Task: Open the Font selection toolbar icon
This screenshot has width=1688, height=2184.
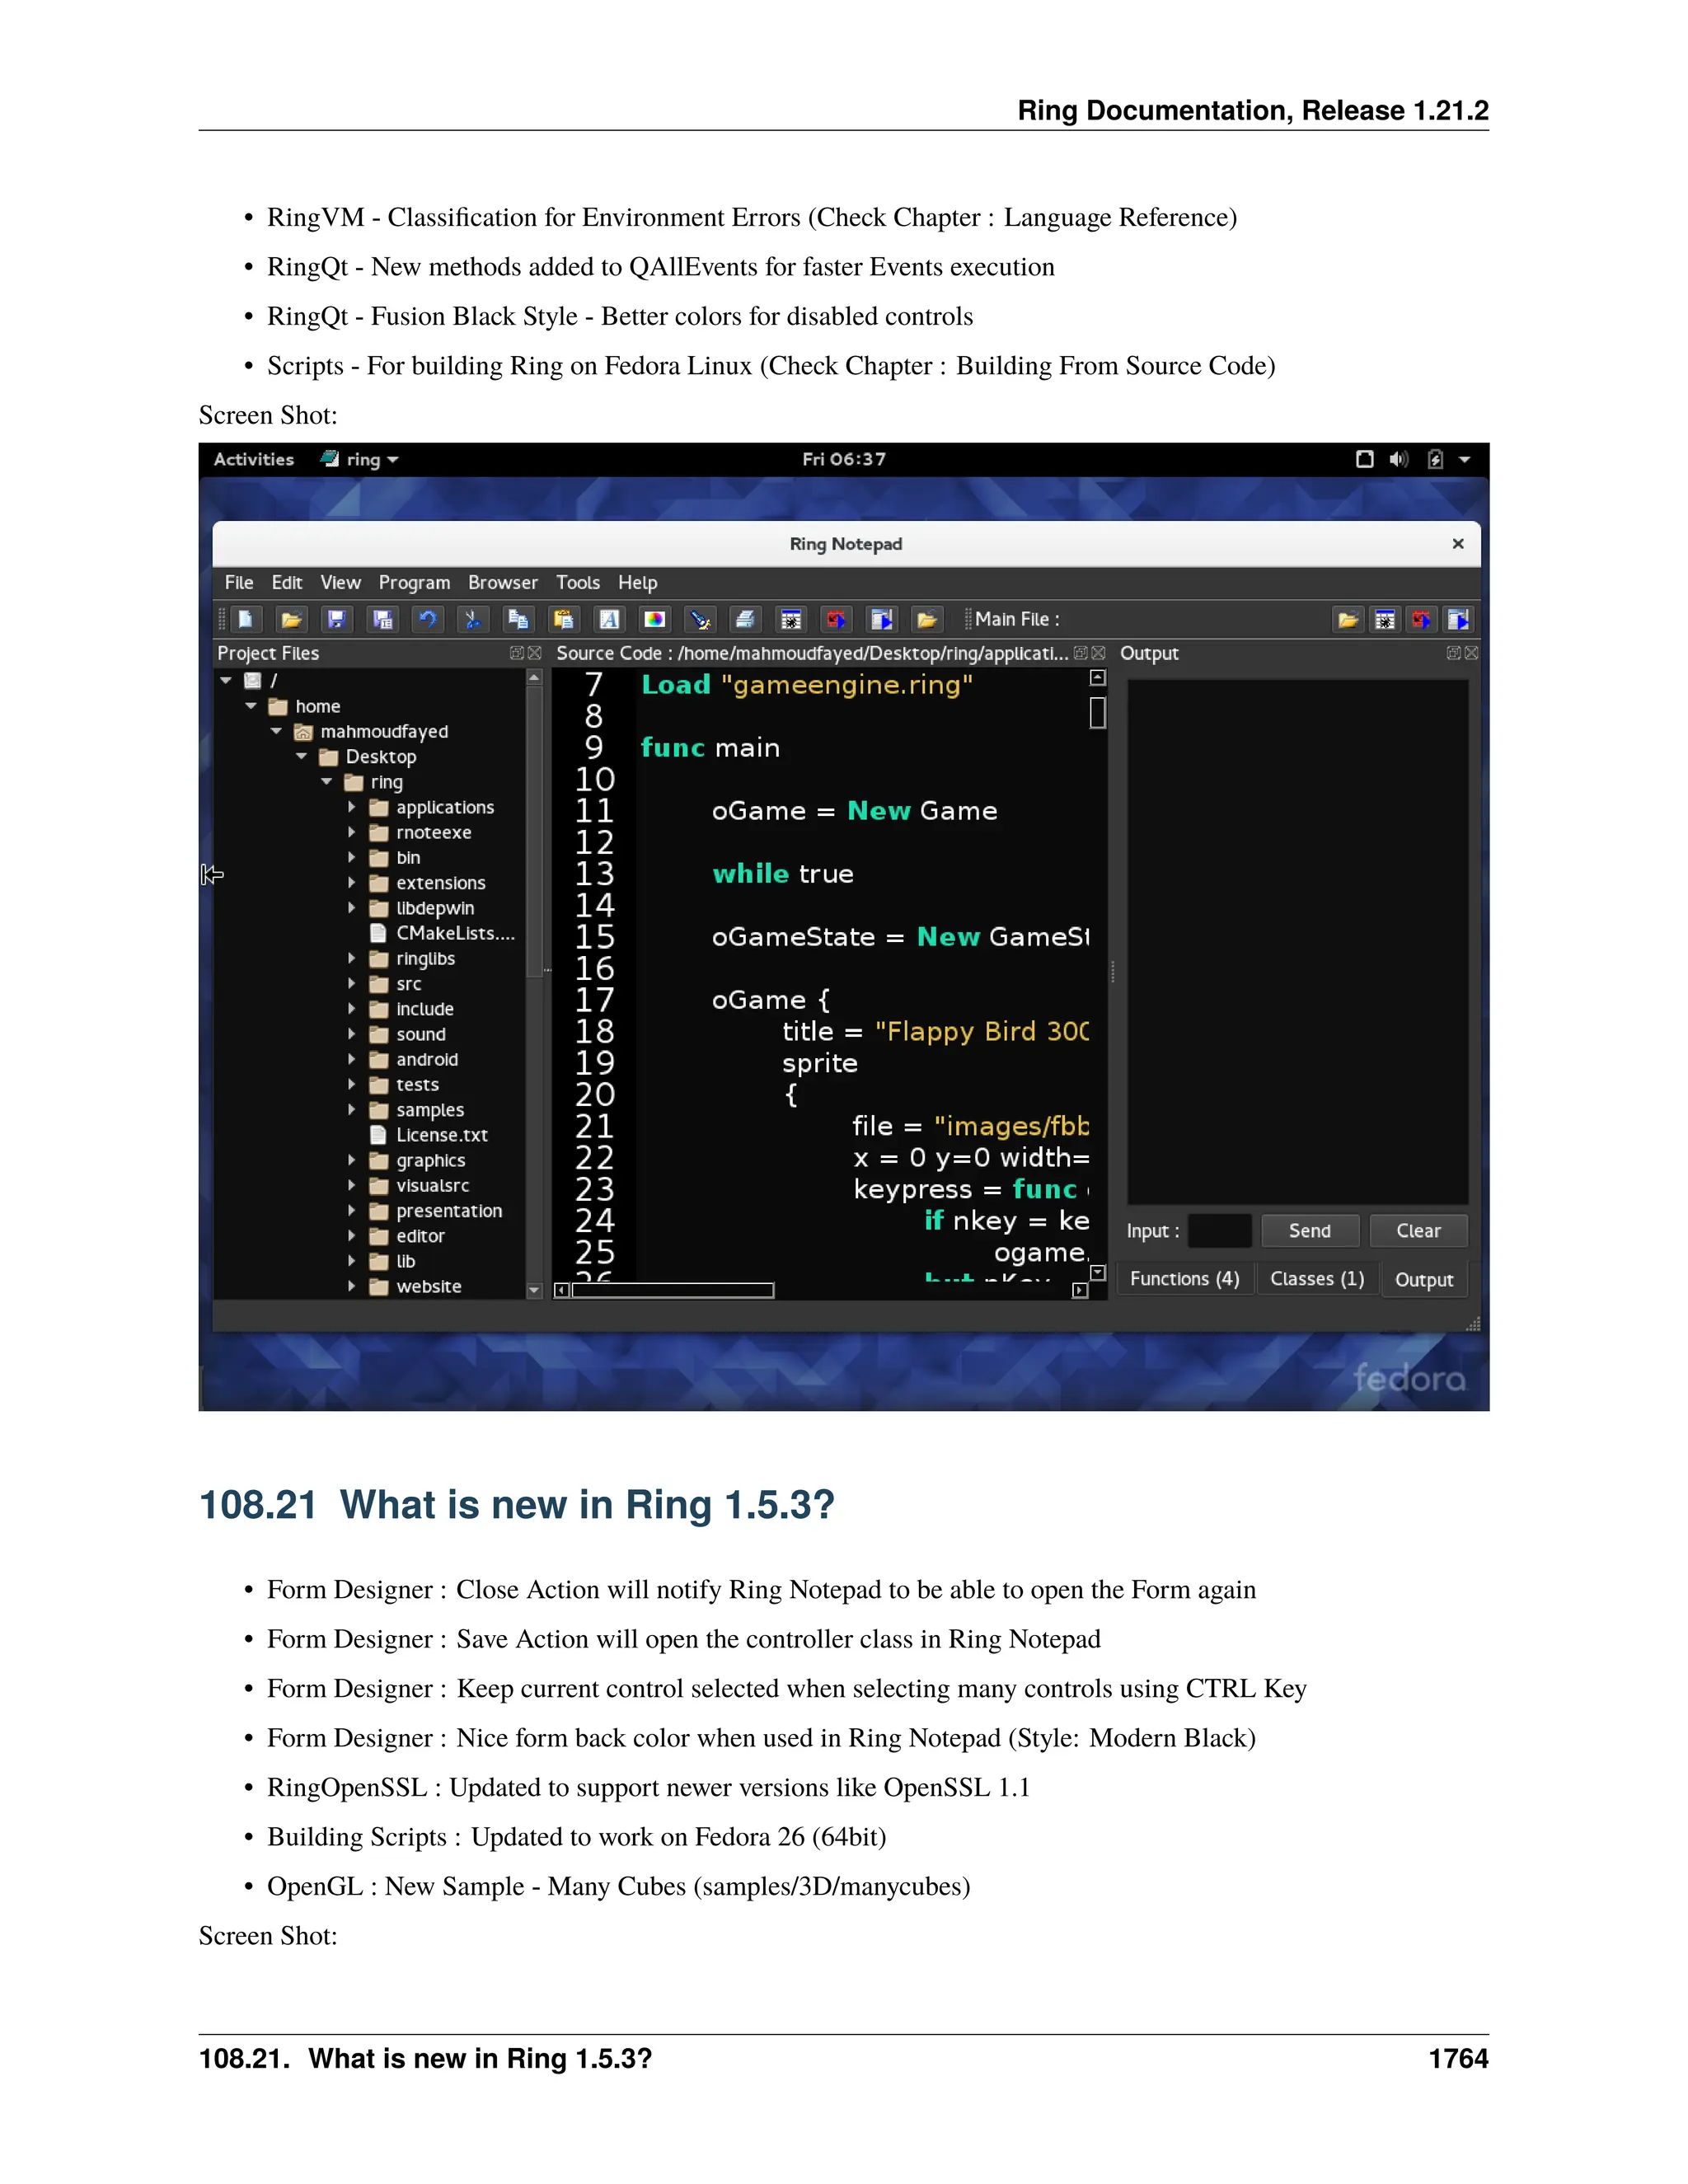Action: [x=609, y=620]
